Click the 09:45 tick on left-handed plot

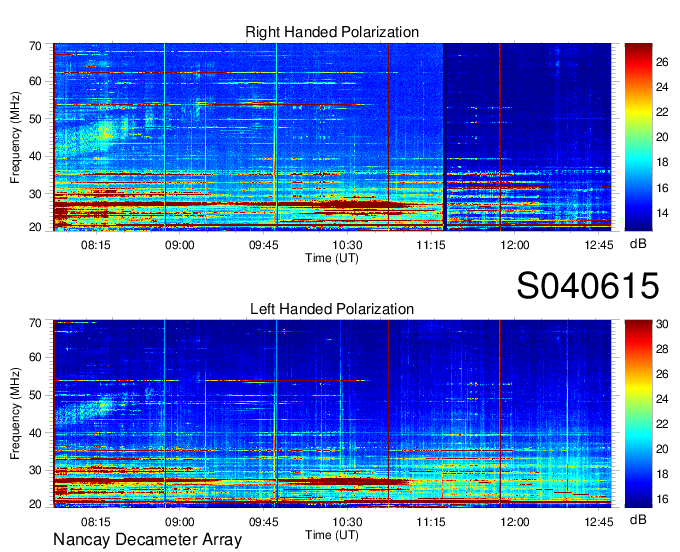point(263,522)
